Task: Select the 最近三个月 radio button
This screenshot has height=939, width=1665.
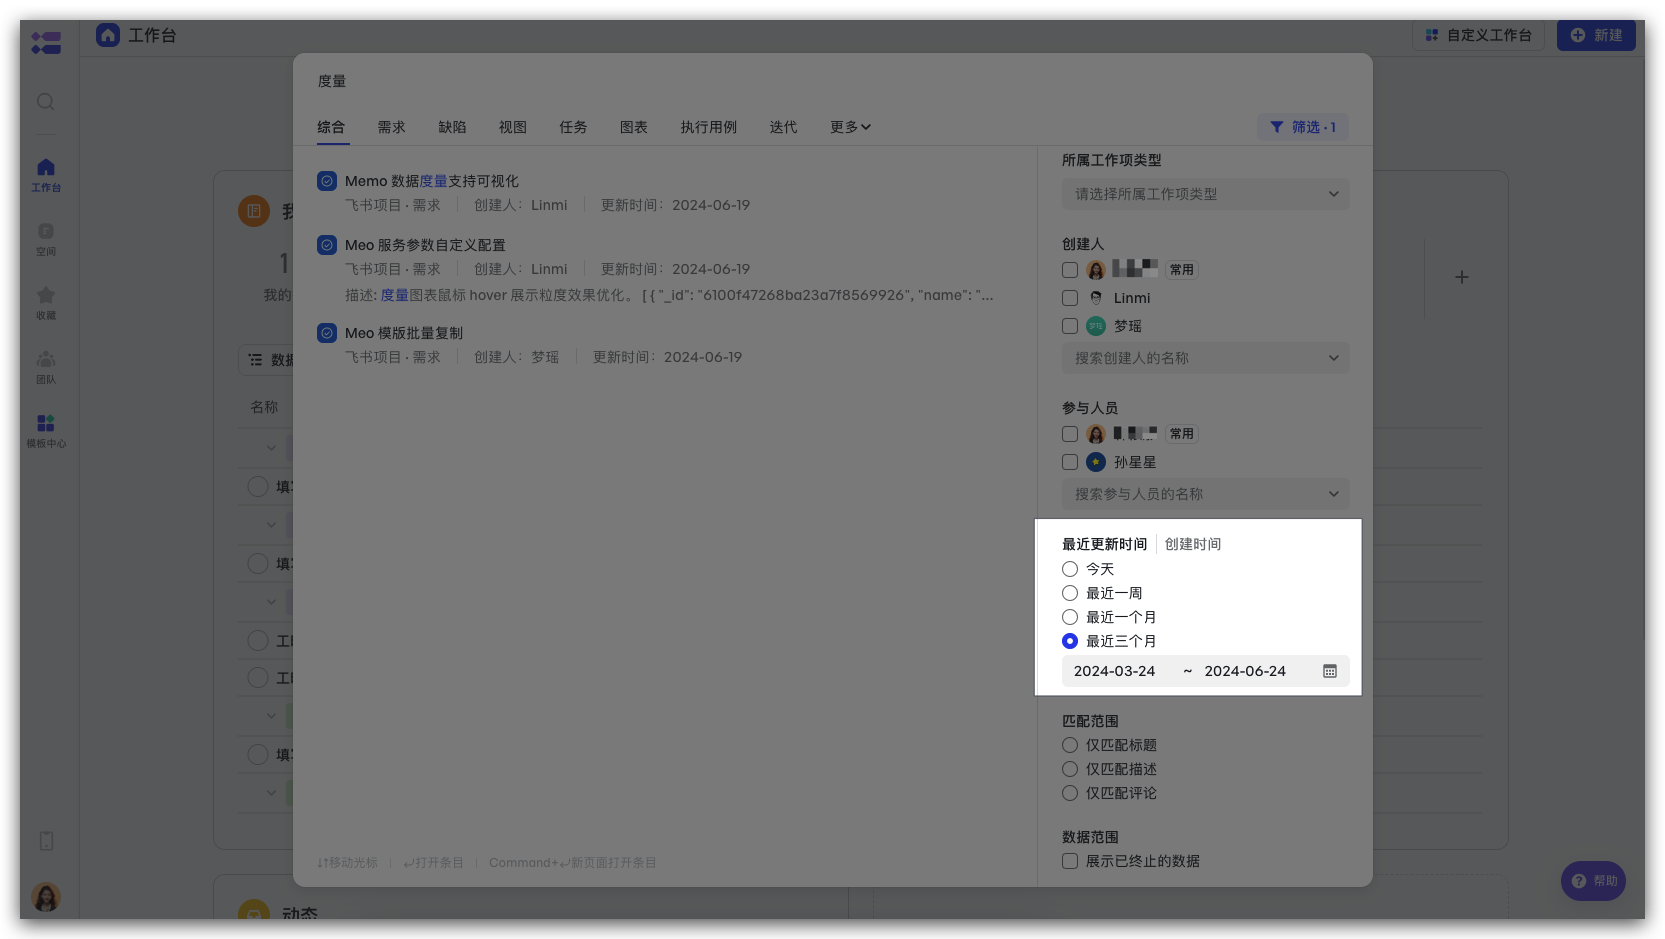Action: [x=1070, y=641]
